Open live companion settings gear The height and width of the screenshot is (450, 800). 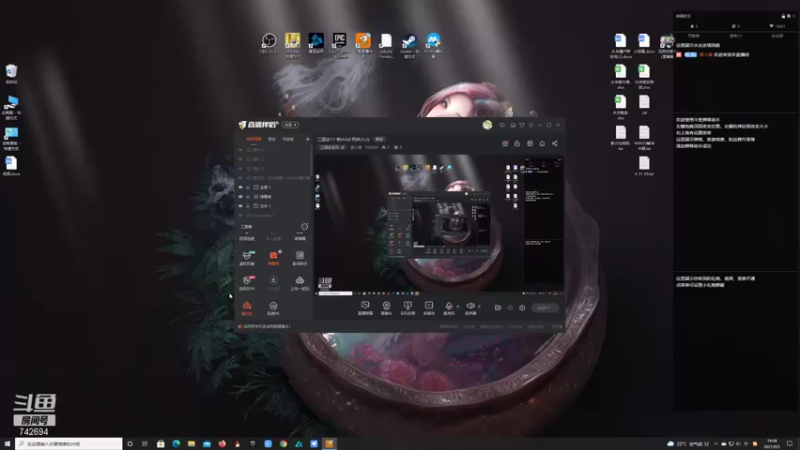(x=522, y=308)
